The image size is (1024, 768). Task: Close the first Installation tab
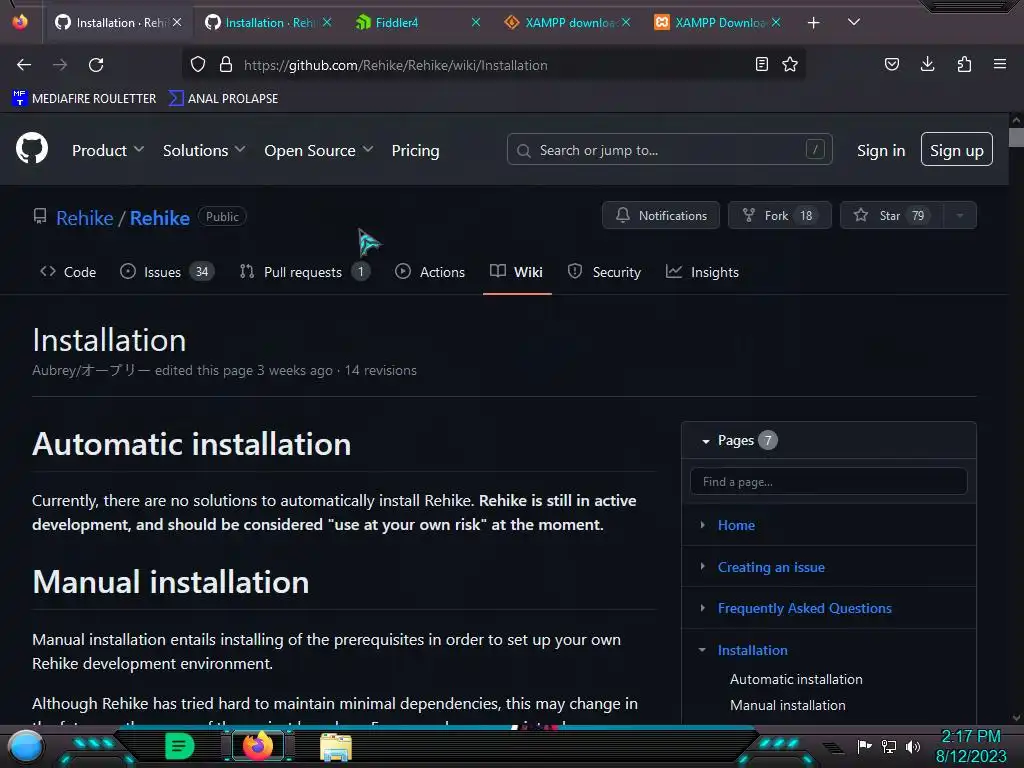pyautogui.click(x=177, y=22)
